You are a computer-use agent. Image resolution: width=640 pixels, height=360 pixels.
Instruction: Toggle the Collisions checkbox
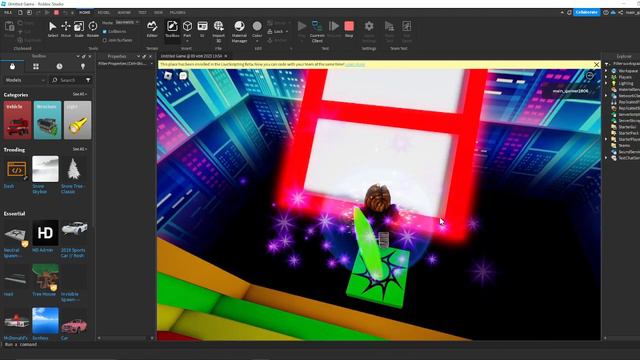pyautogui.click(x=105, y=31)
